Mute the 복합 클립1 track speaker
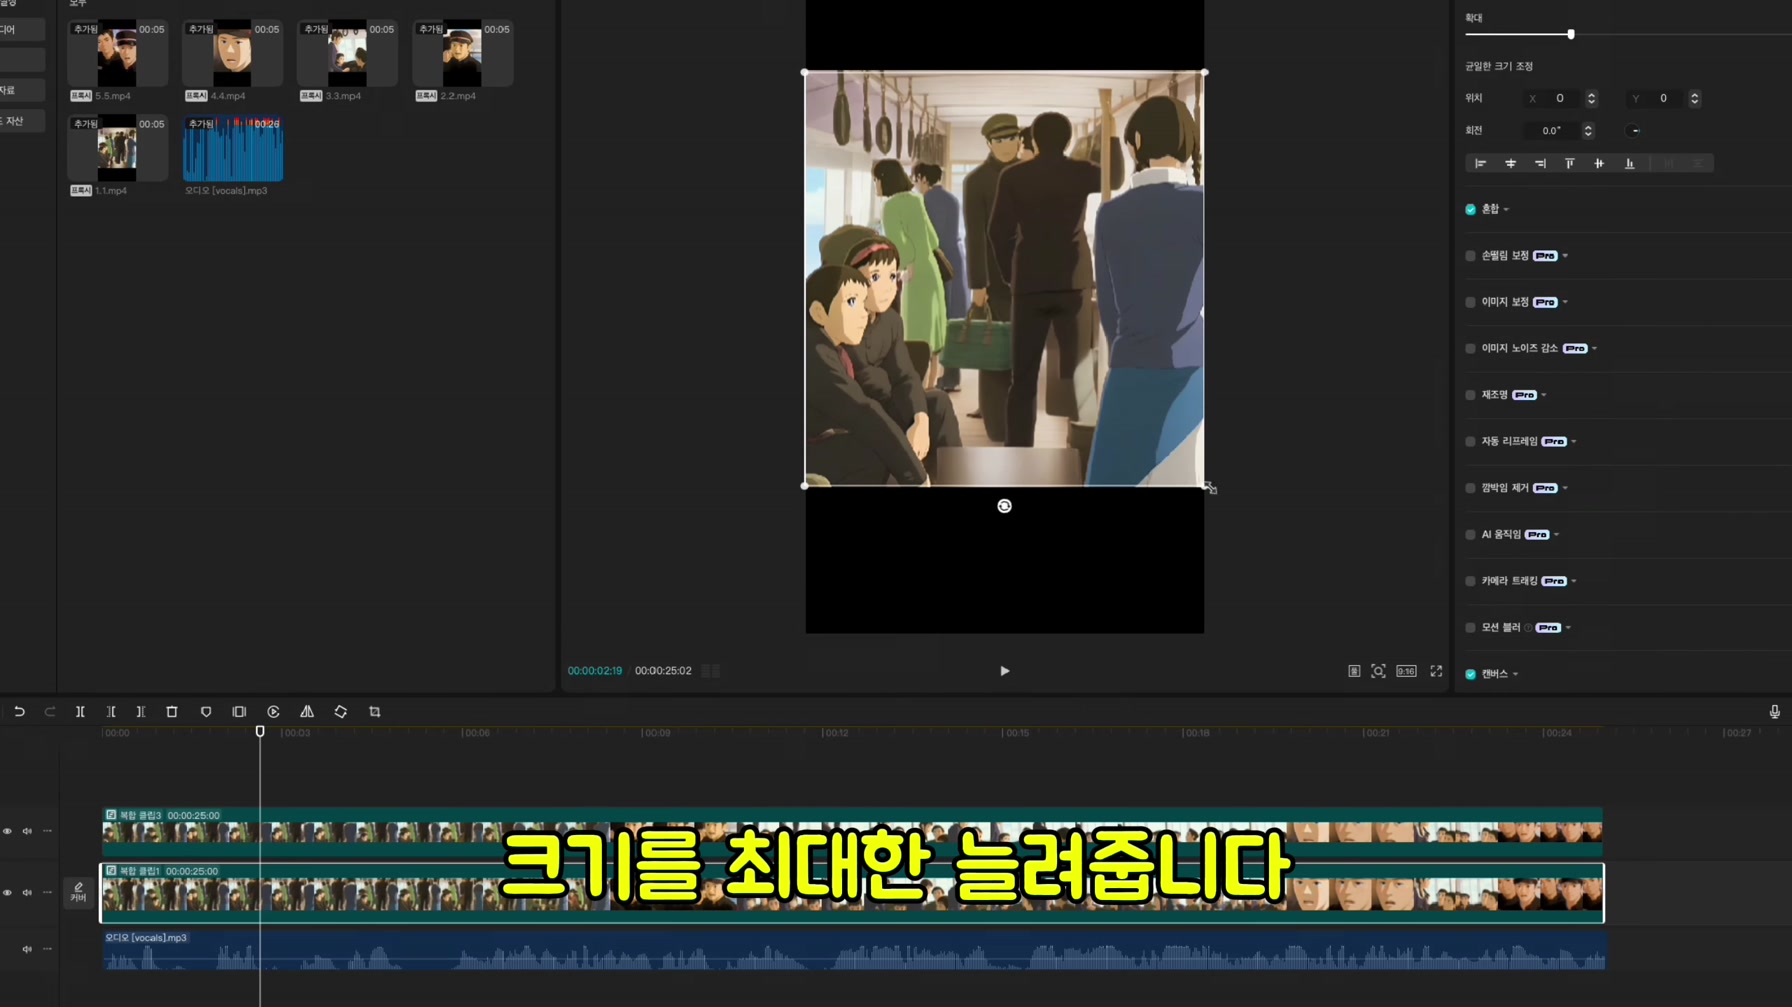This screenshot has width=1792, height=1007. click(27, 892)
